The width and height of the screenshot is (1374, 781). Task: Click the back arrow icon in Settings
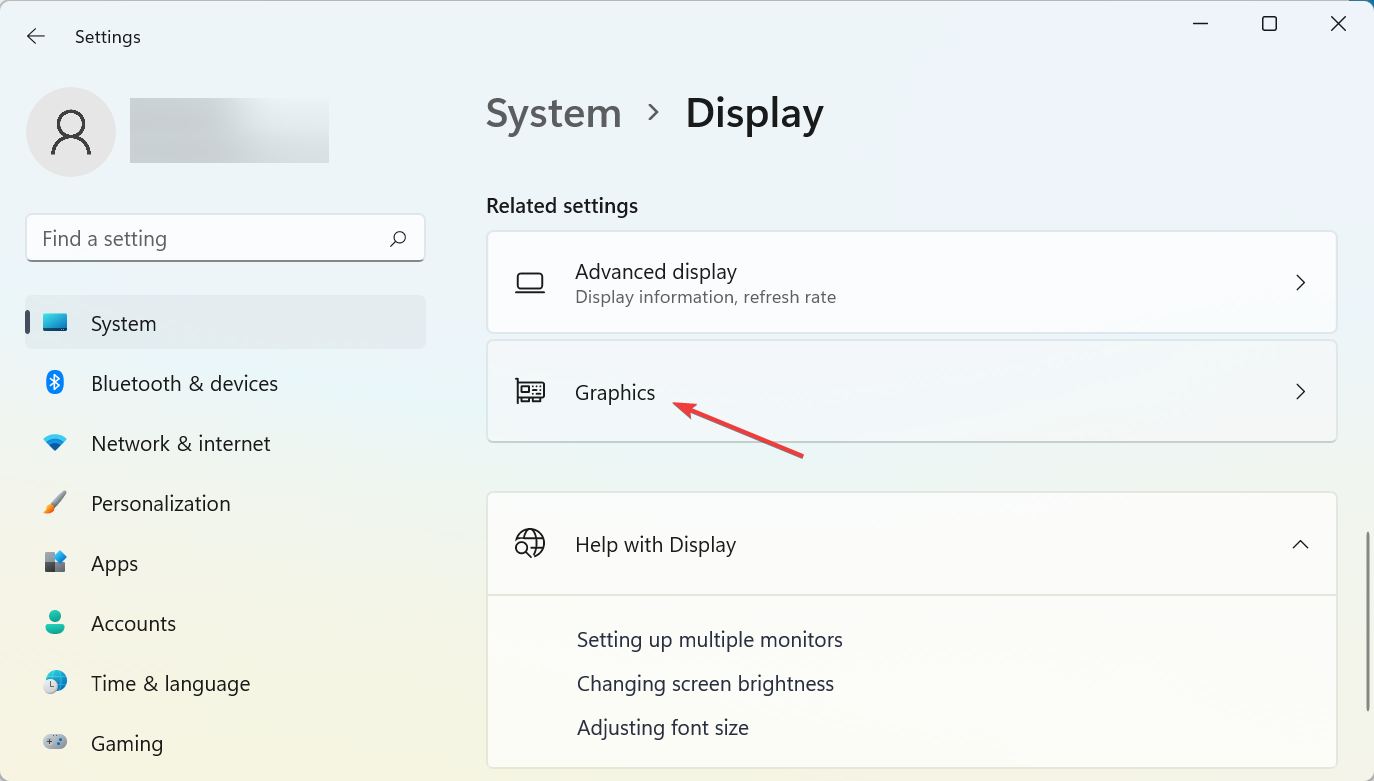click(36, 37)
